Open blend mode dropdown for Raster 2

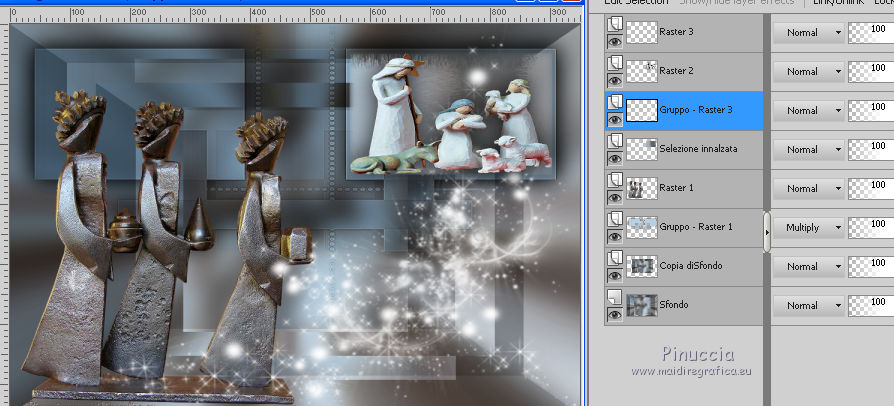click(x=808, y=71)
